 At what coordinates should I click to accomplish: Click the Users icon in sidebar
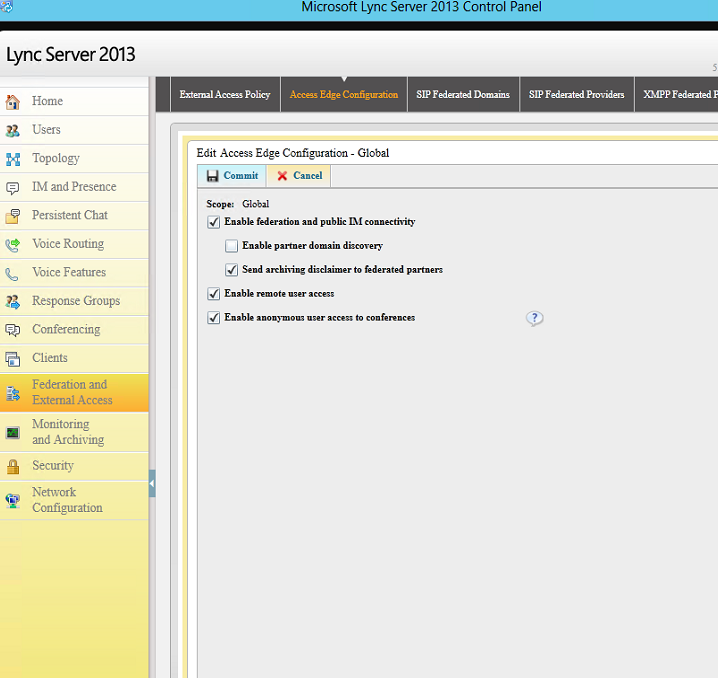coord(13,130)
